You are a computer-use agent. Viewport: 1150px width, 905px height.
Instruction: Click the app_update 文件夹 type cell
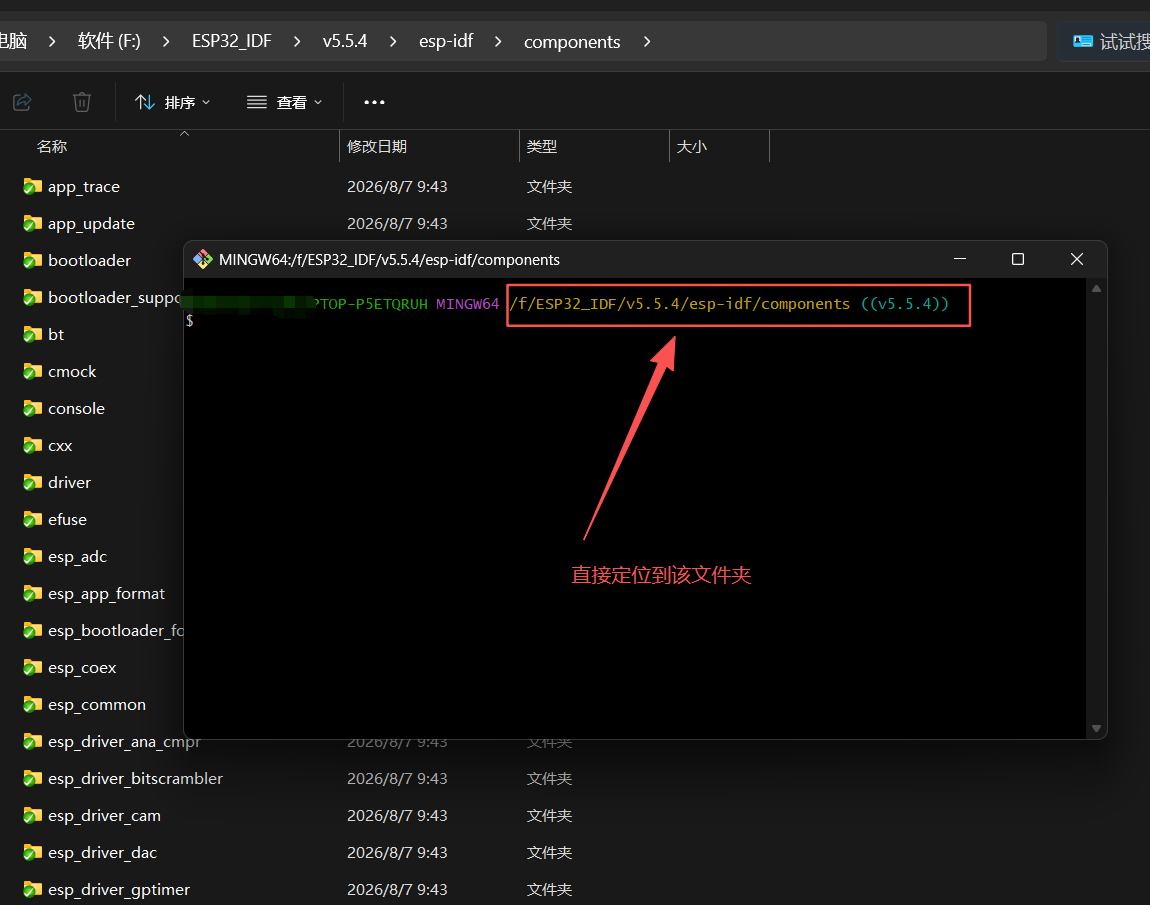549,224
